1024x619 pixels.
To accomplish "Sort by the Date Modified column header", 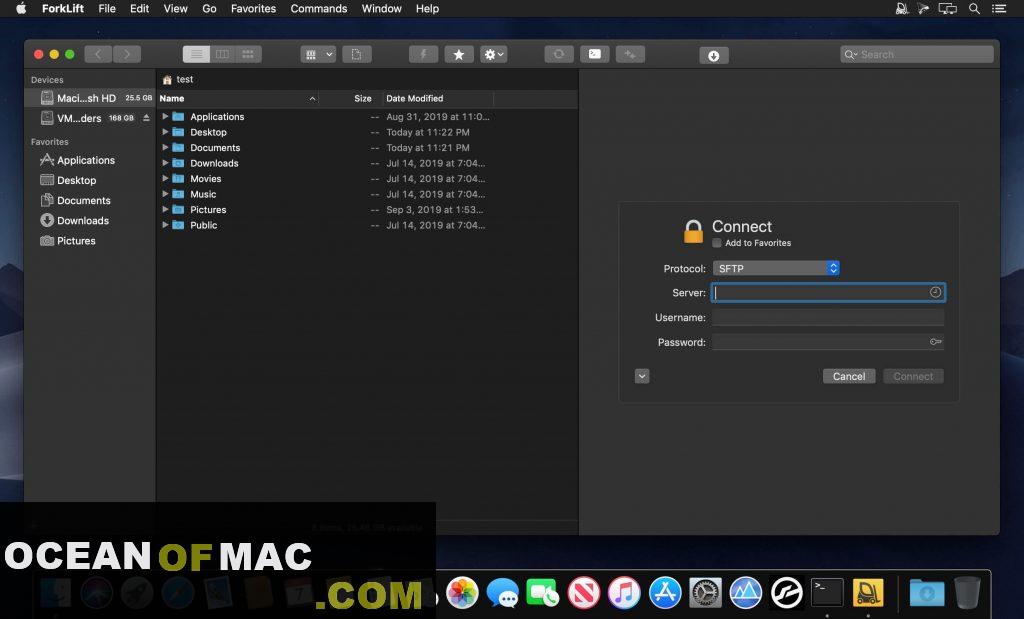I will pos(438,99).
